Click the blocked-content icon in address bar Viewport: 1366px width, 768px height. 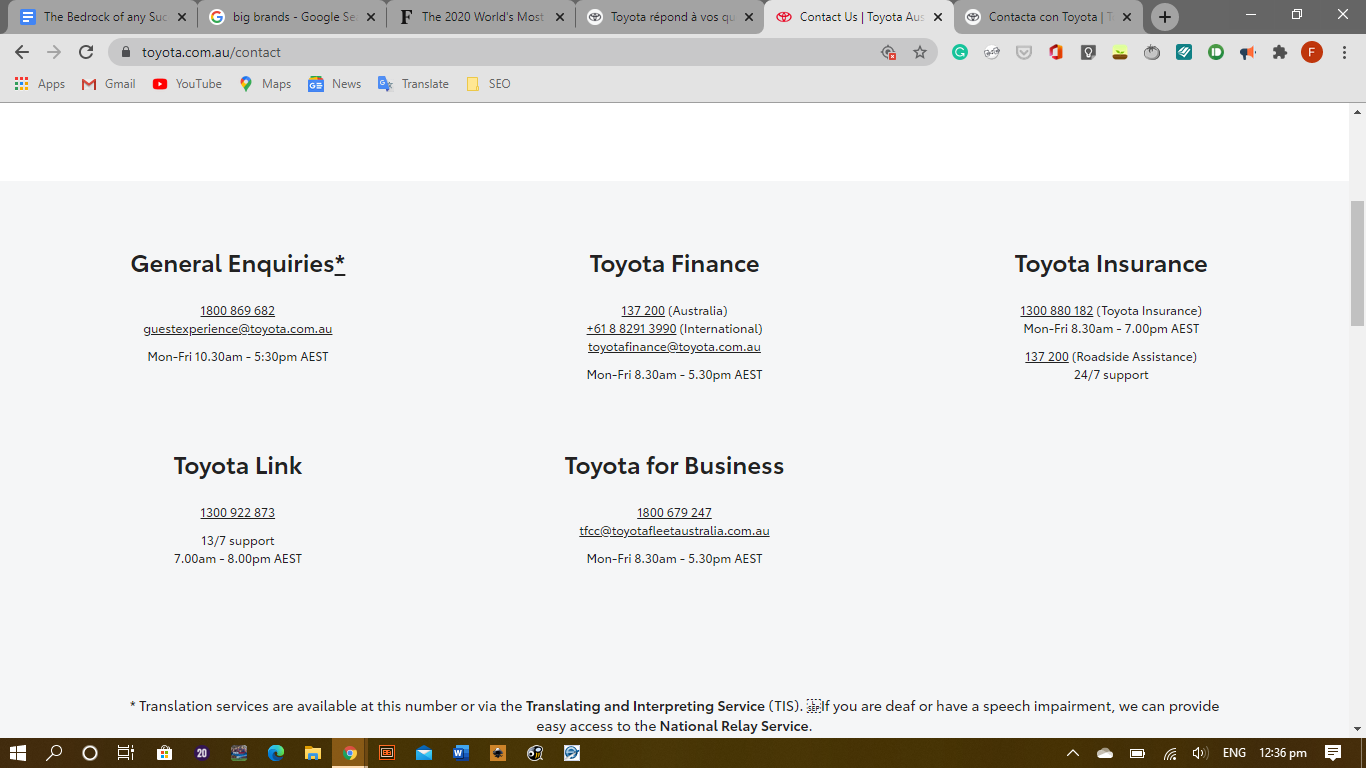pyautogui.click(x=888, y=52)
